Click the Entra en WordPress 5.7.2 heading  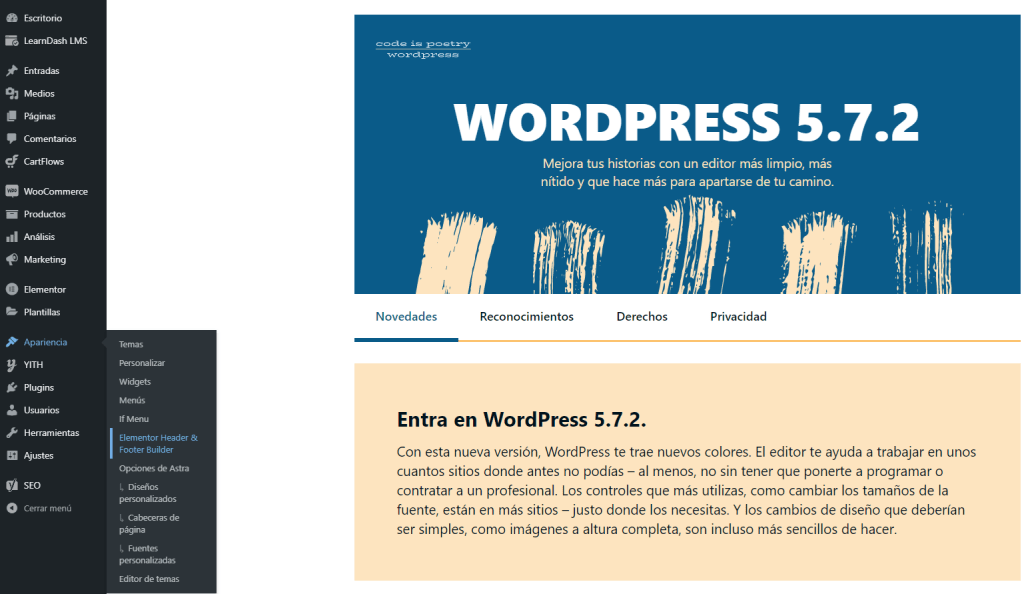(x=521, y=420)
